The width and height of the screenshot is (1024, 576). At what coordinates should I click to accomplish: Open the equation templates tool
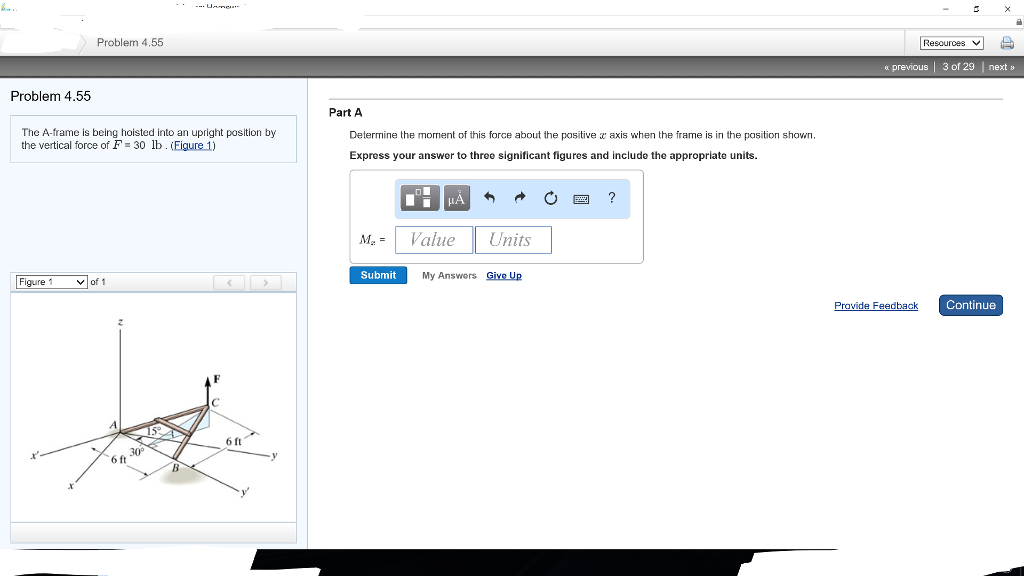pos(419,197)
